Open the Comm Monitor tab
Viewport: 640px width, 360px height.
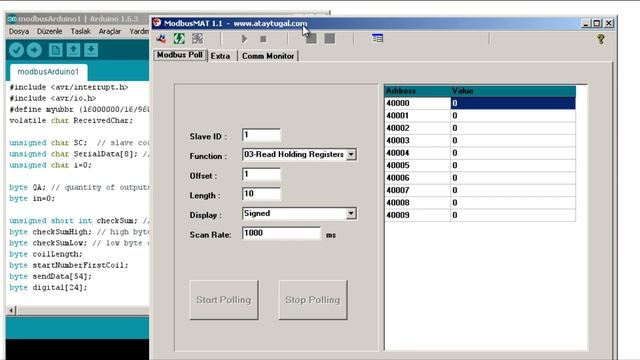coord(268,56)
